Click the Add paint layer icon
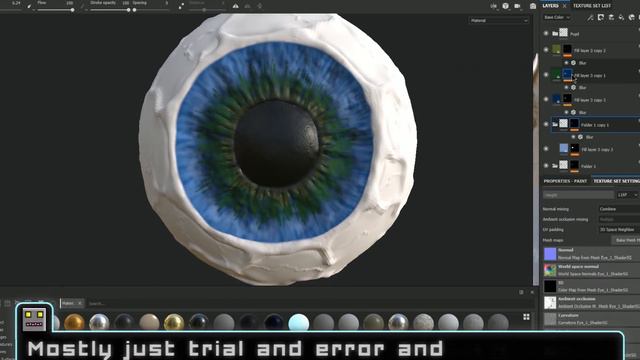 click(611, 17)
